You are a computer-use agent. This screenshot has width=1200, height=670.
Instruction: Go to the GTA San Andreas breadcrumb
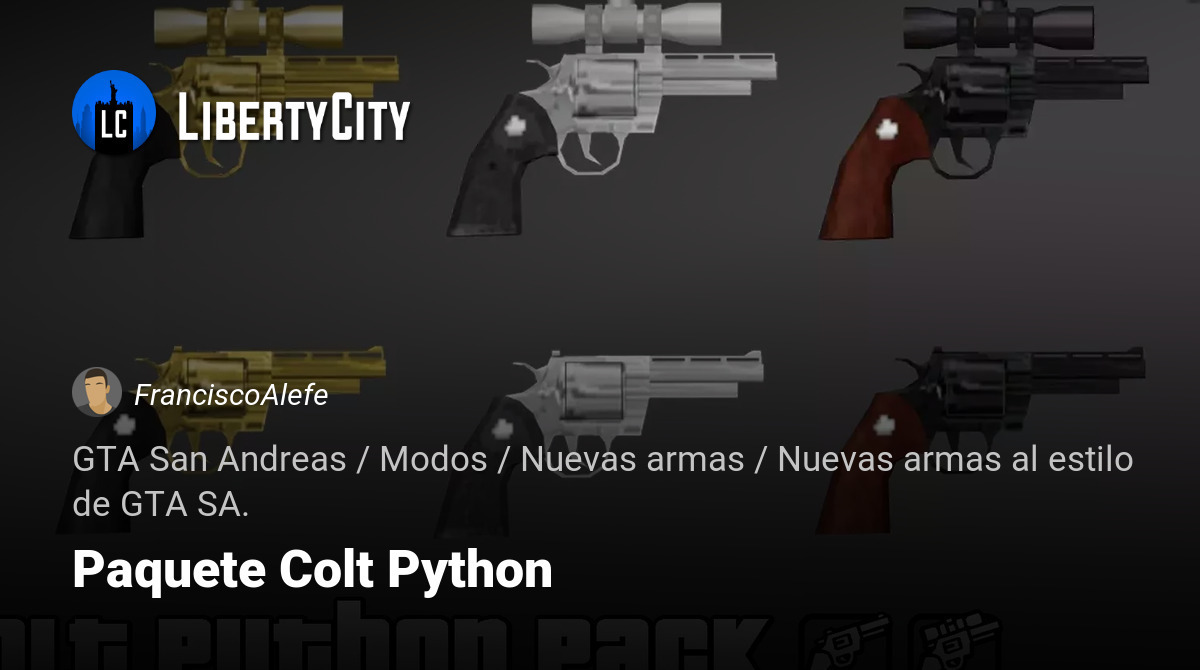[209, 460]
